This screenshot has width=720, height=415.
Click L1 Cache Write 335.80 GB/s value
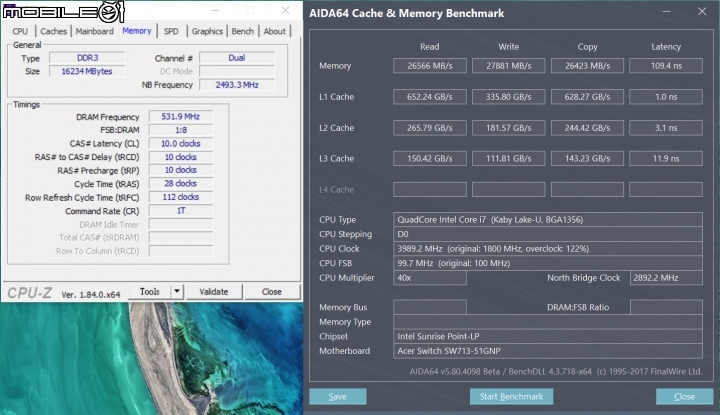point(509,97)
